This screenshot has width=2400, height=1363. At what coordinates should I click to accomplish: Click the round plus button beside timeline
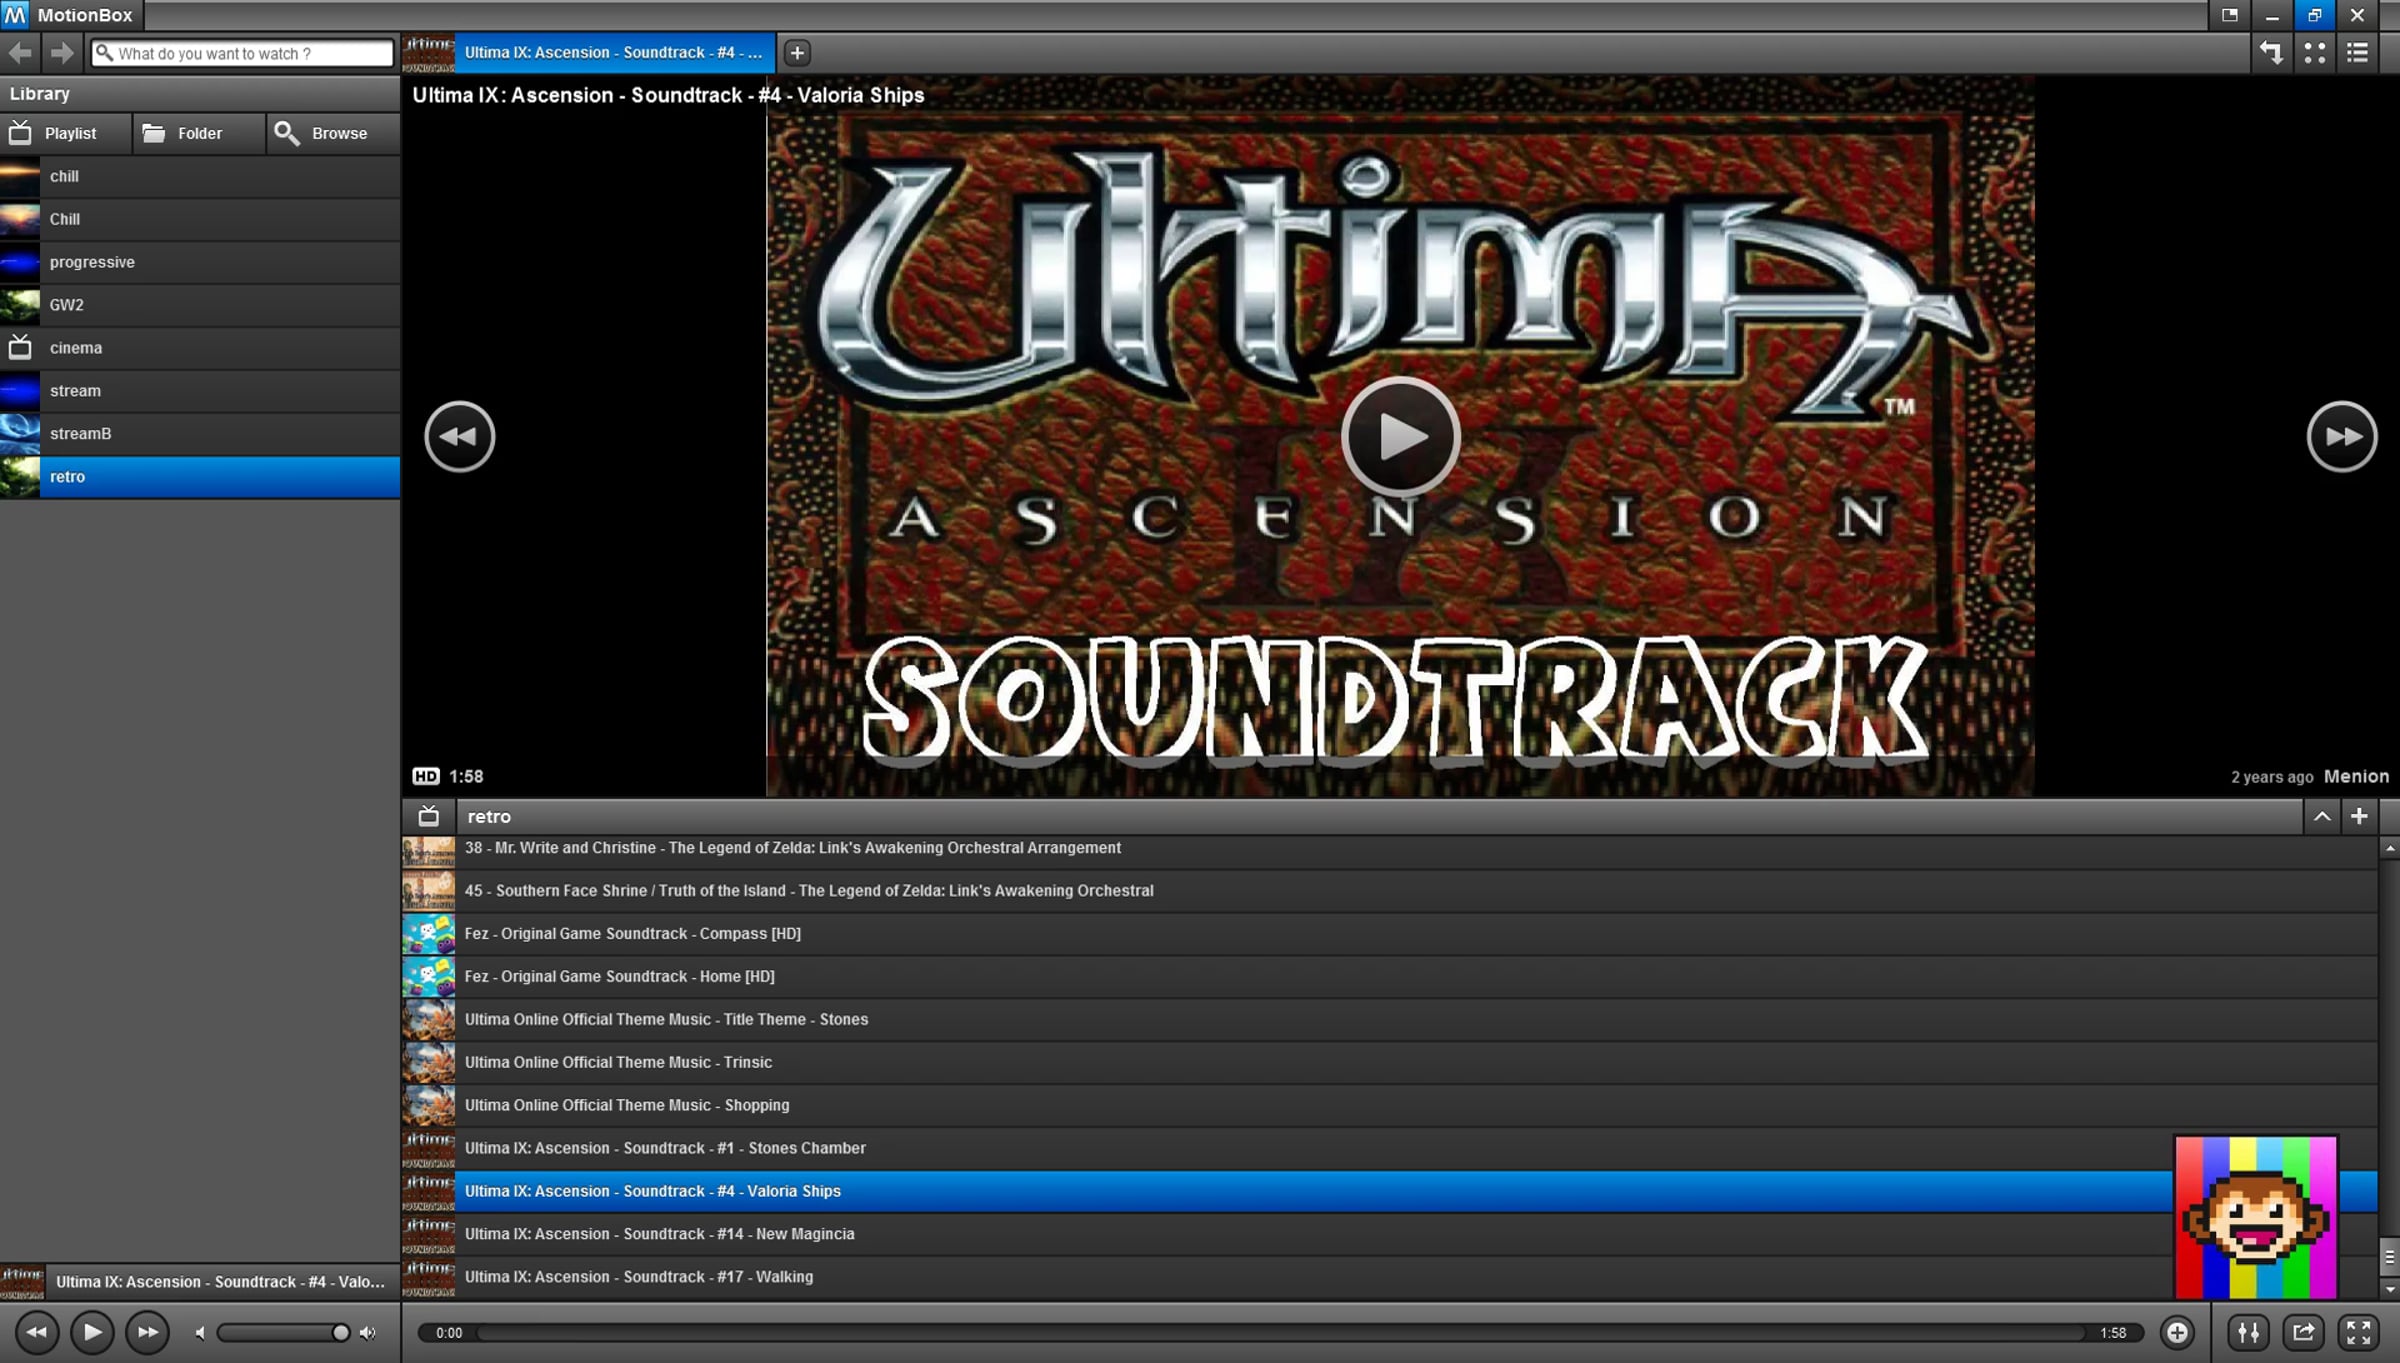pyautogui.click(x=2177, y=1332)
